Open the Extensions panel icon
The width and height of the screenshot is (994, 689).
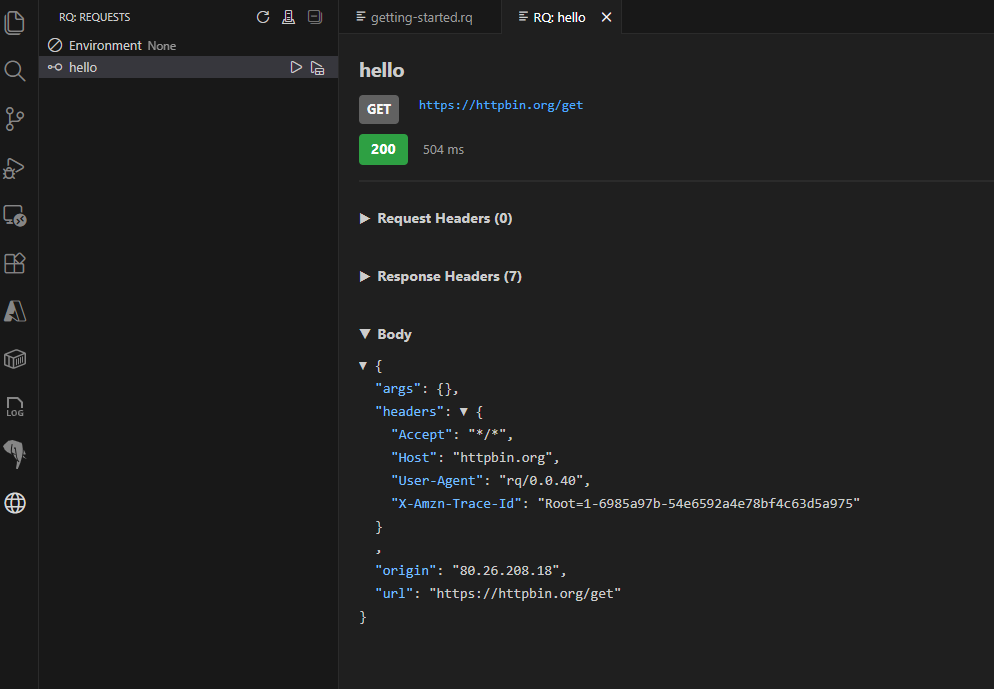coord(15,263)
